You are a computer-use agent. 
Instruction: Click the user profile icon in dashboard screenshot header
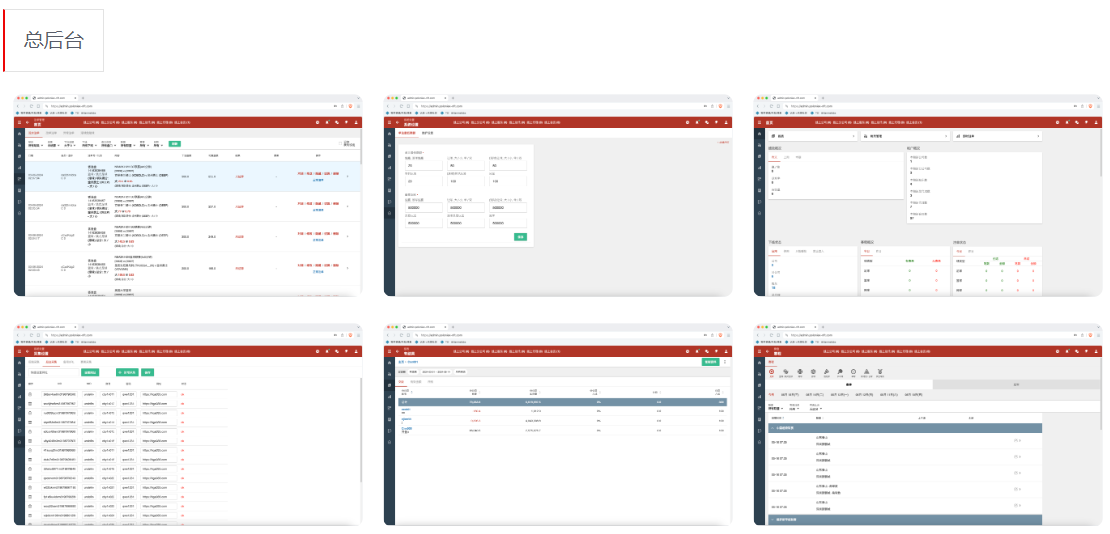click(1096, 122)
